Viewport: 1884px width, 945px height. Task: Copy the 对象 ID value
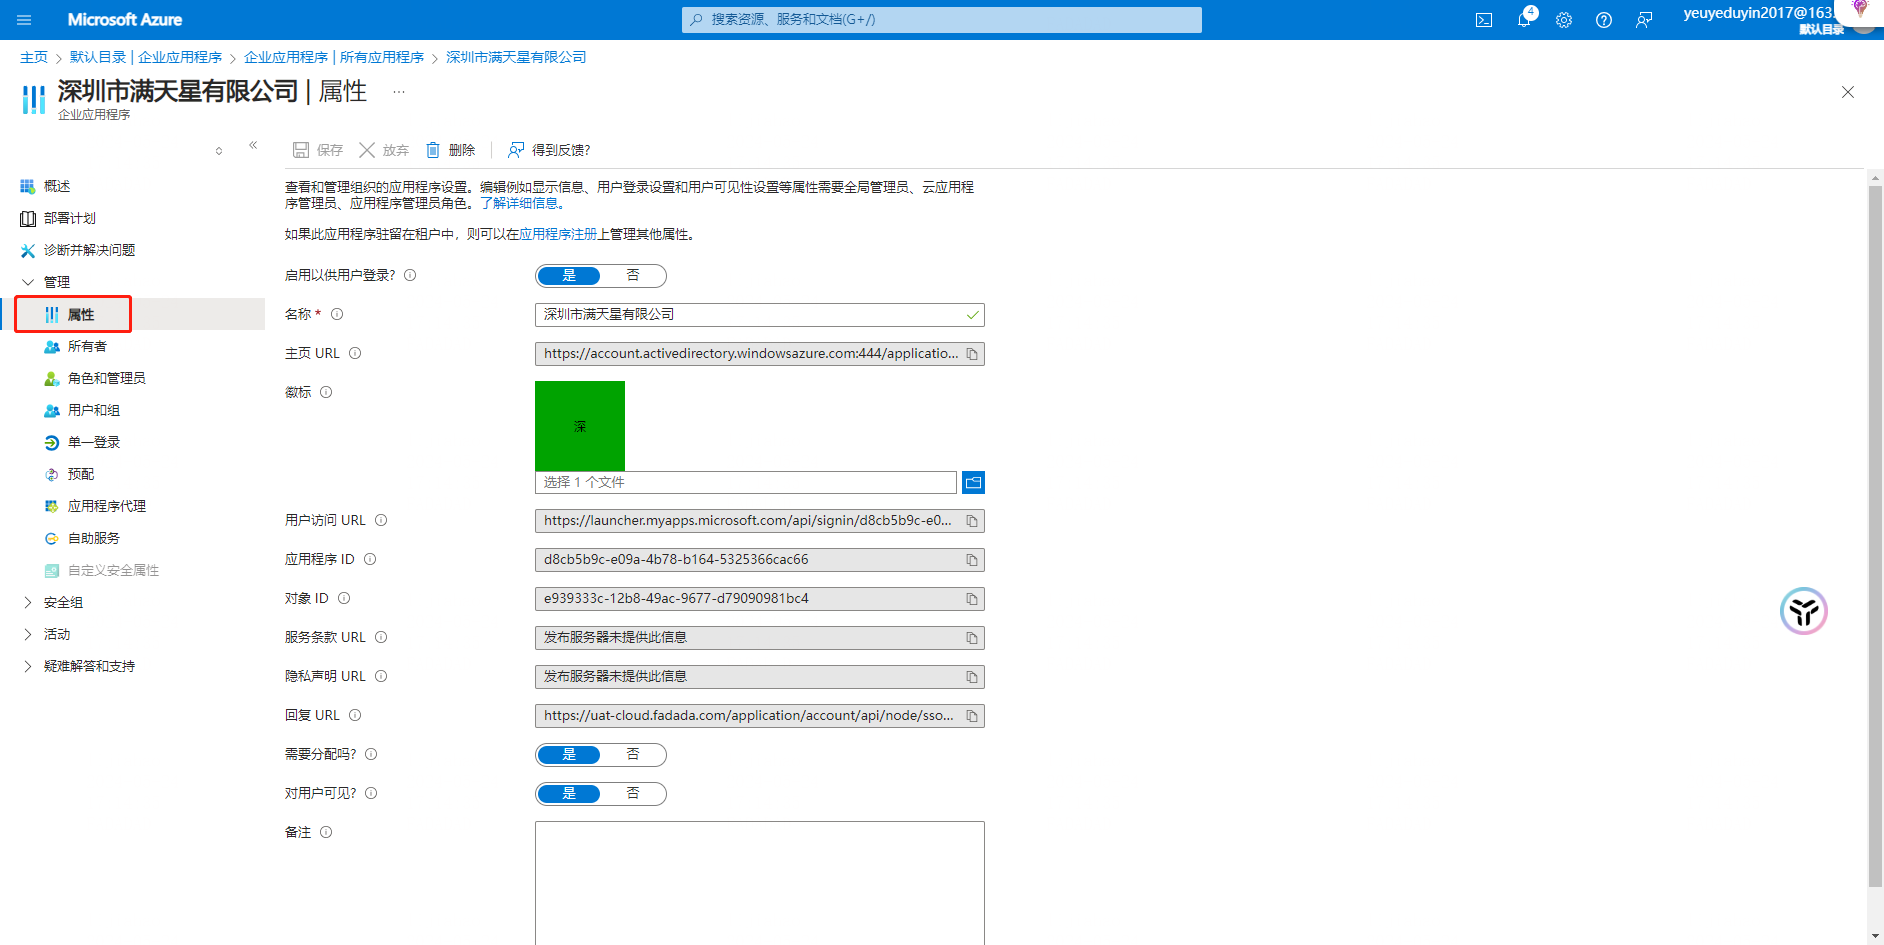tap(972, 599)
